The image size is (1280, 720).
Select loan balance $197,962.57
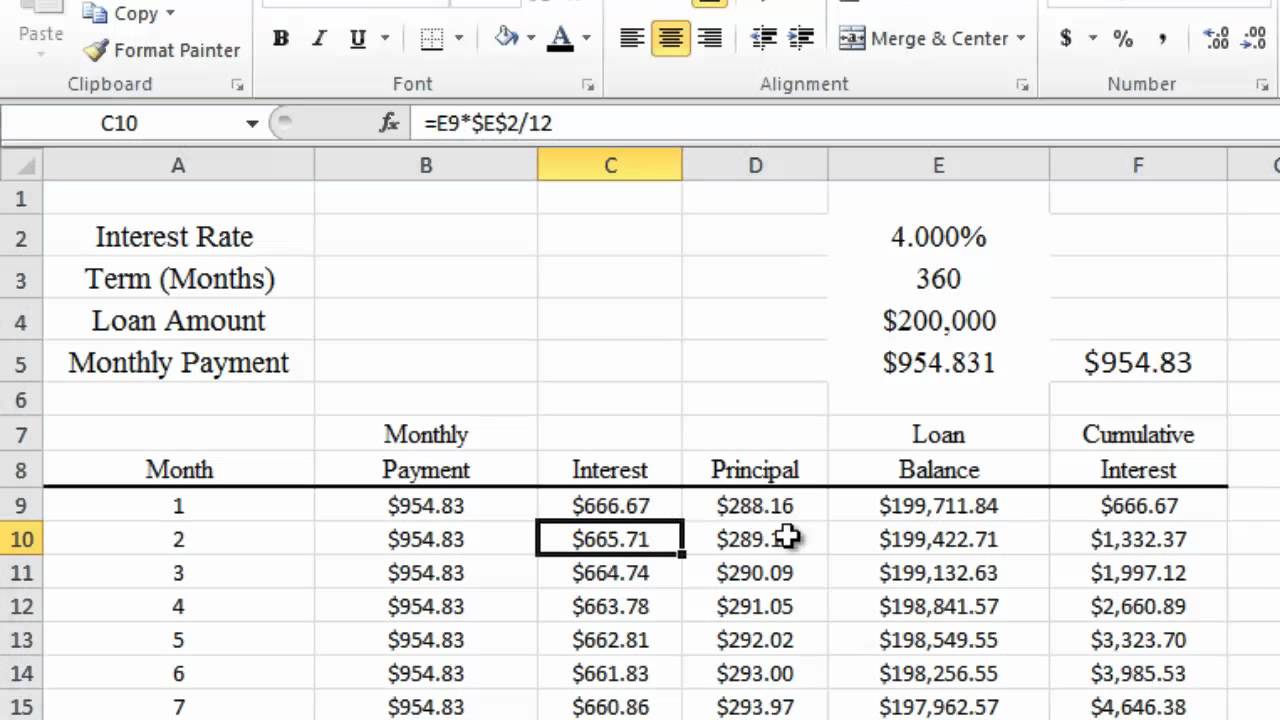click(x=938, y=706)
